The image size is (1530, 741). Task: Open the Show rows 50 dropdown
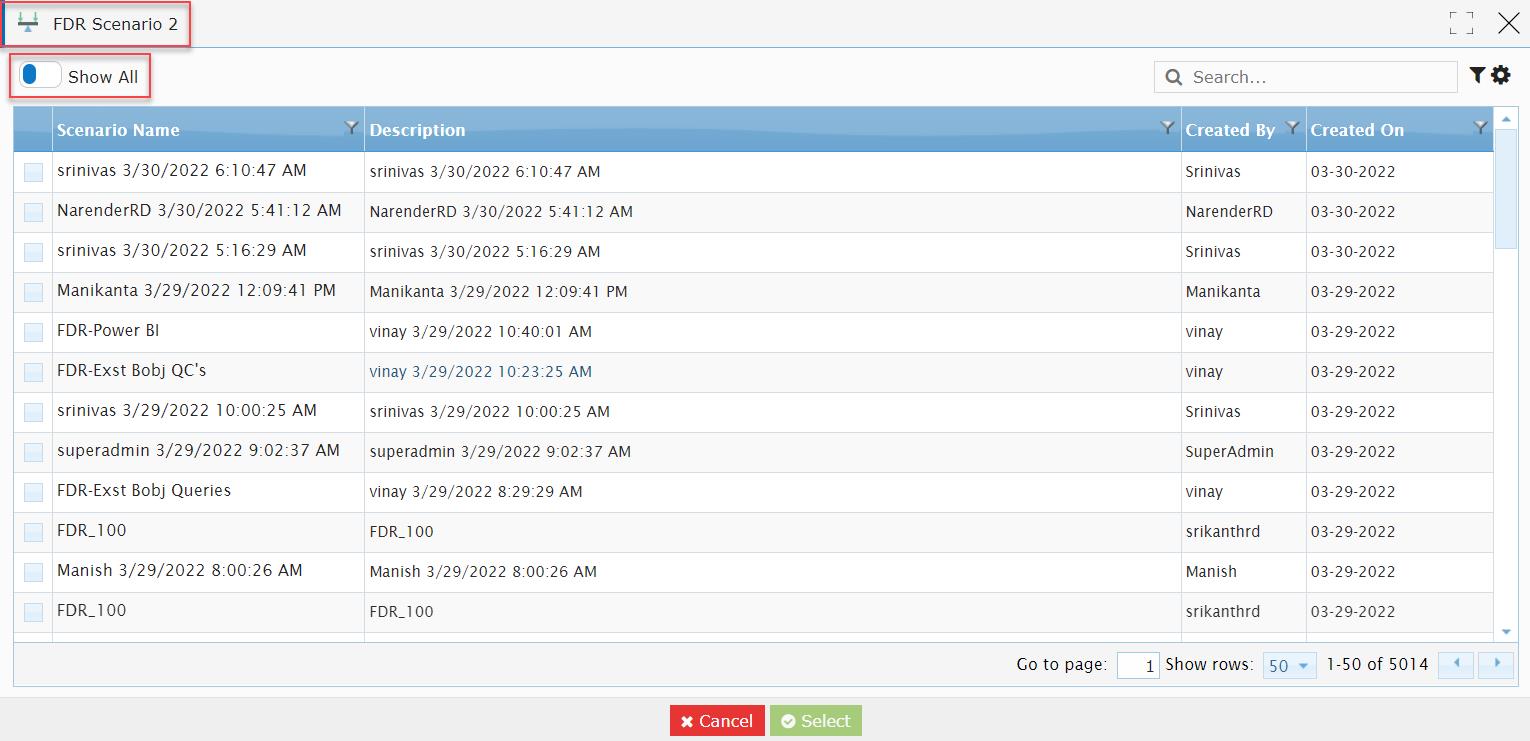pos(1289,665)
